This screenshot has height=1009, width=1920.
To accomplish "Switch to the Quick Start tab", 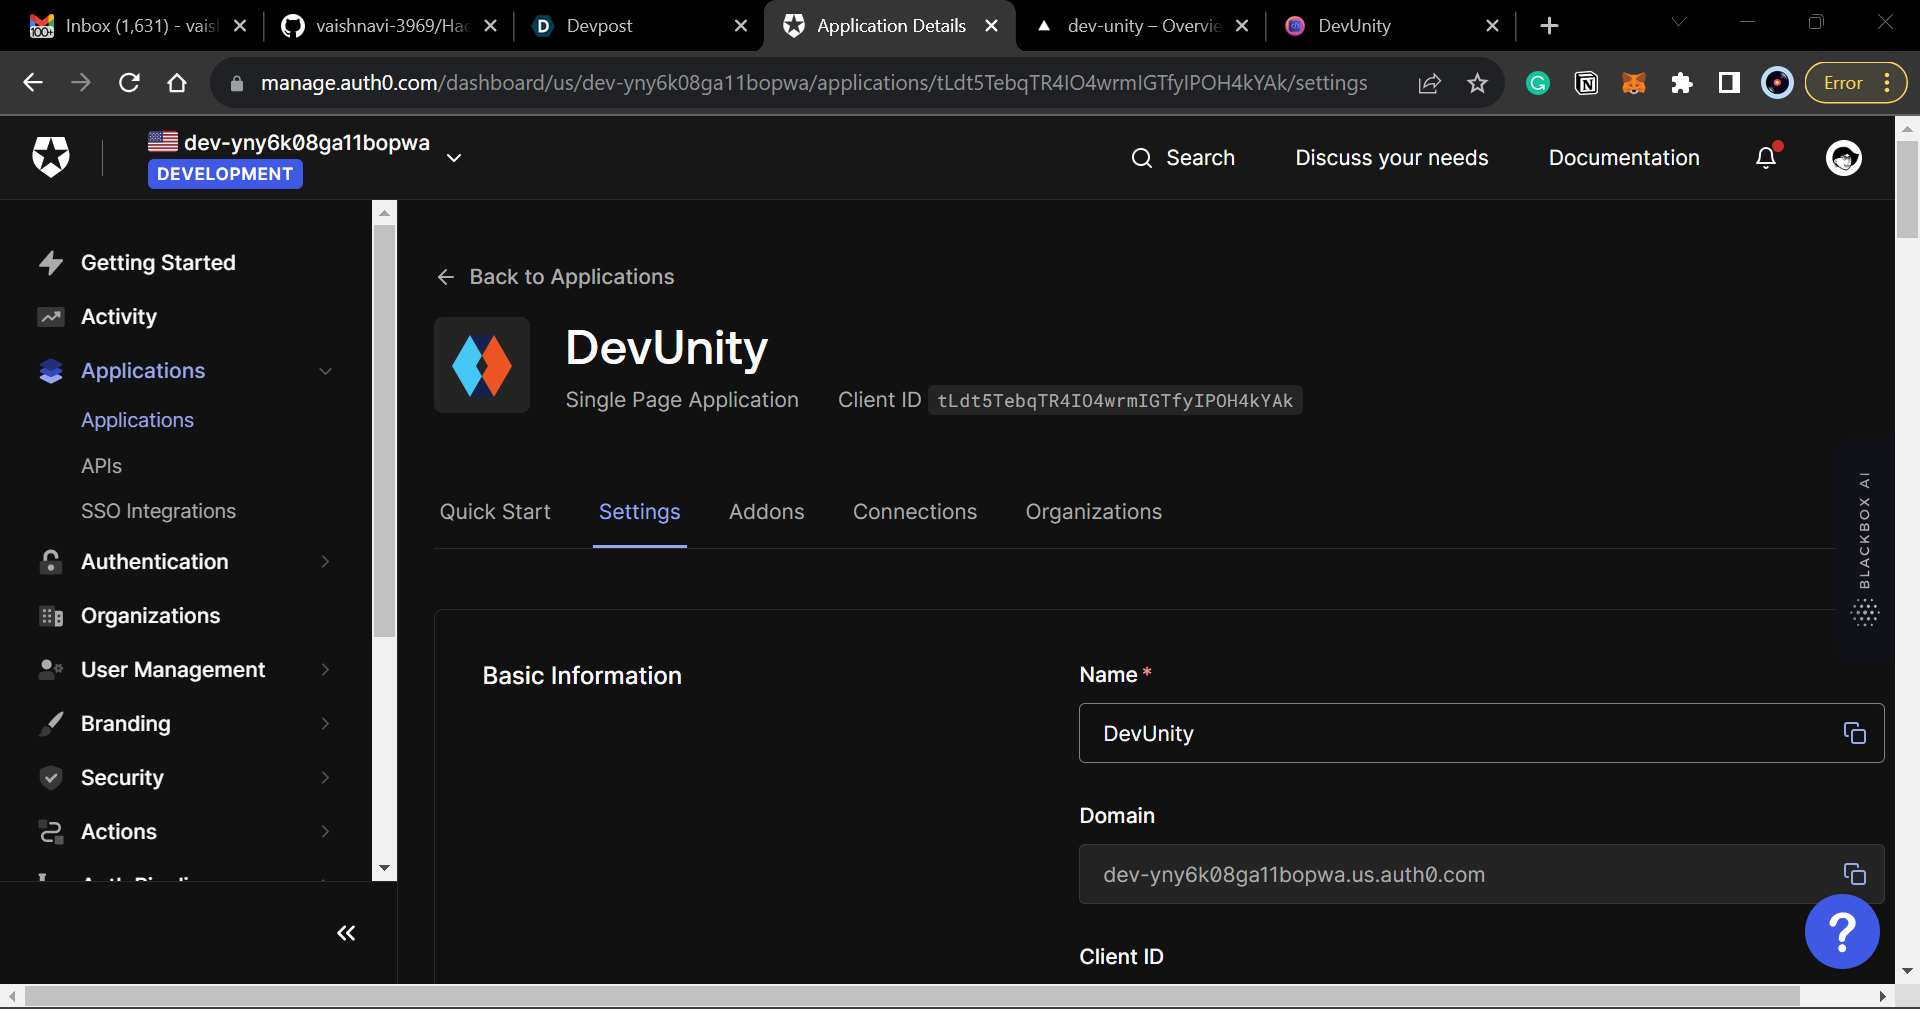I will click(x=495, y=512).
